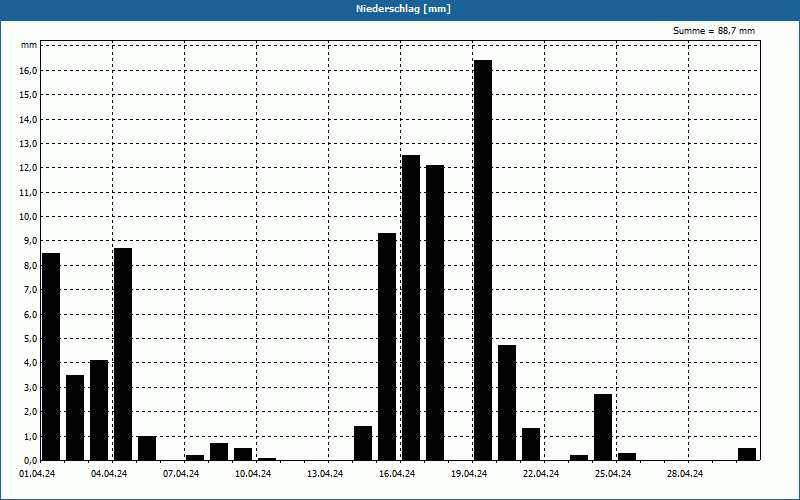Click the x-axis date "13.04.24"
800x500 pixels.
pyautogui.click(x=324, y=474)
